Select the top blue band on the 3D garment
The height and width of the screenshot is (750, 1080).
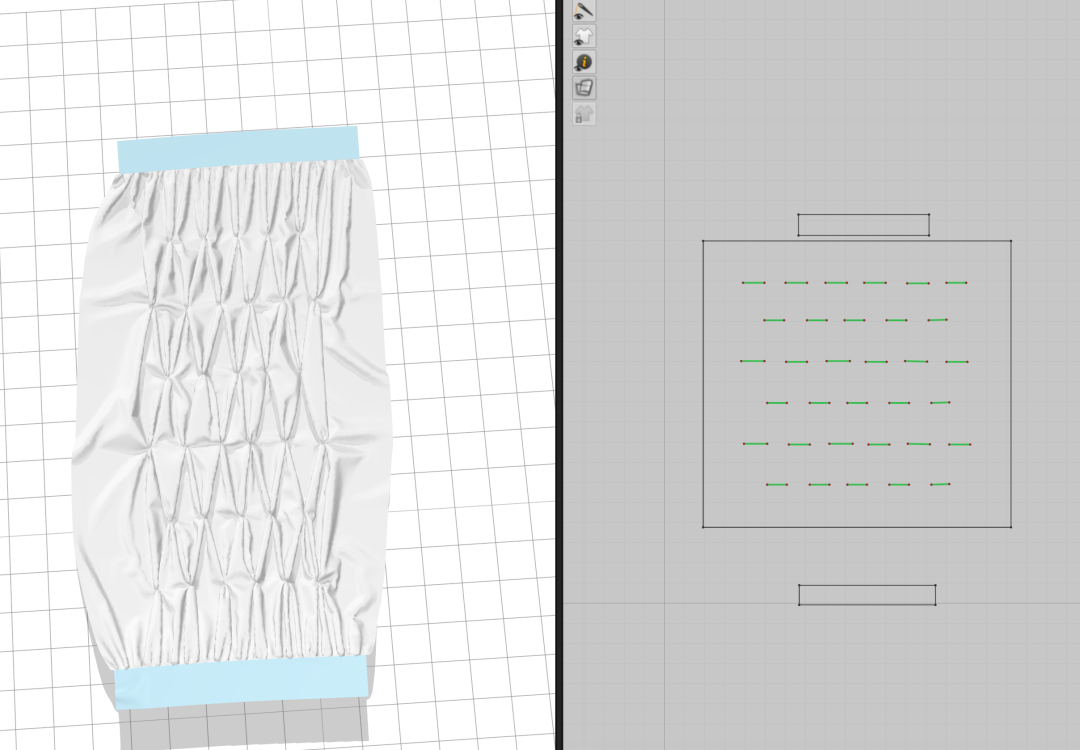tap(238, 149)
